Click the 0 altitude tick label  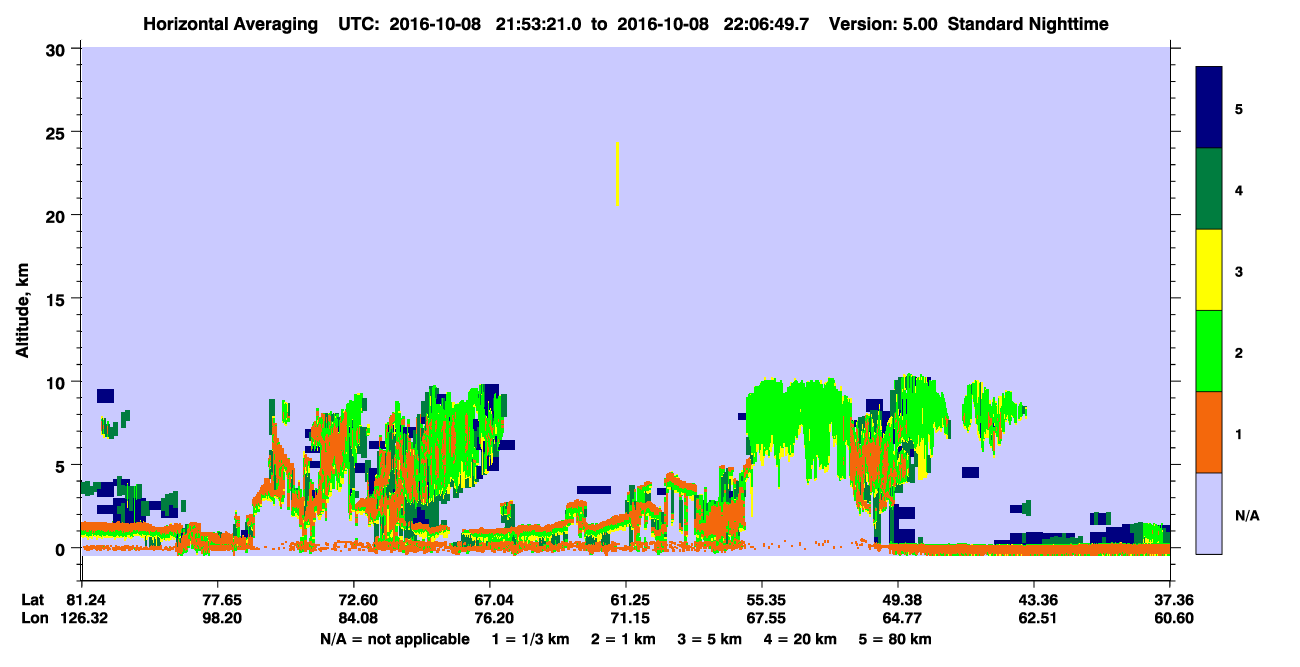63,548
